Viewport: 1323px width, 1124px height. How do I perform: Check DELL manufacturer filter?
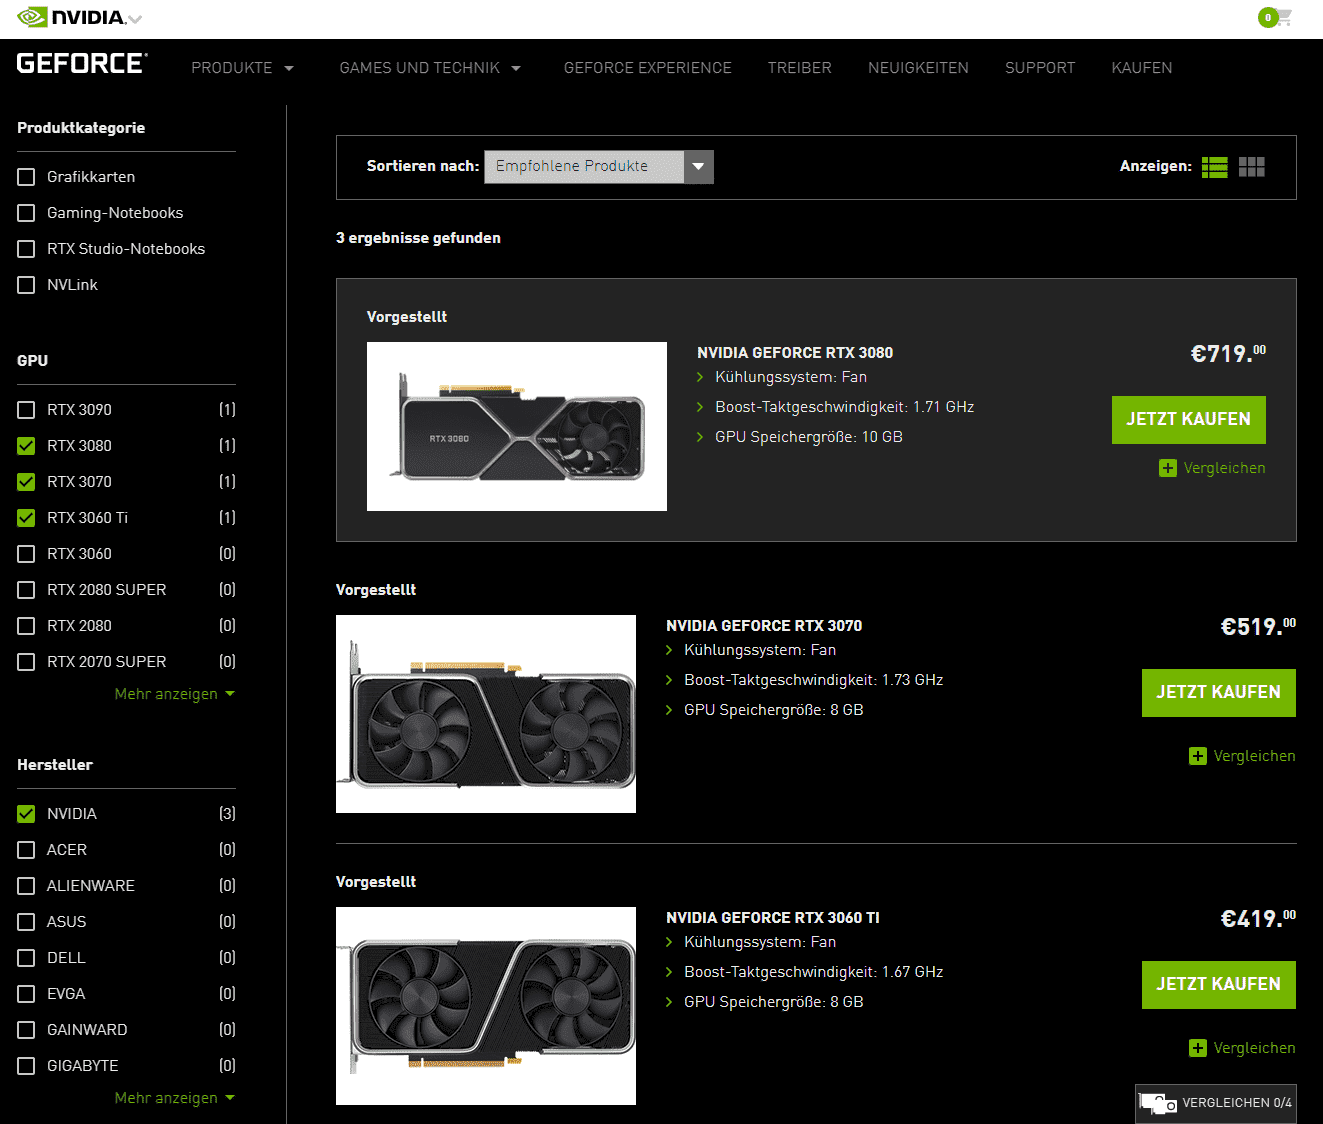tap(26, 958)
